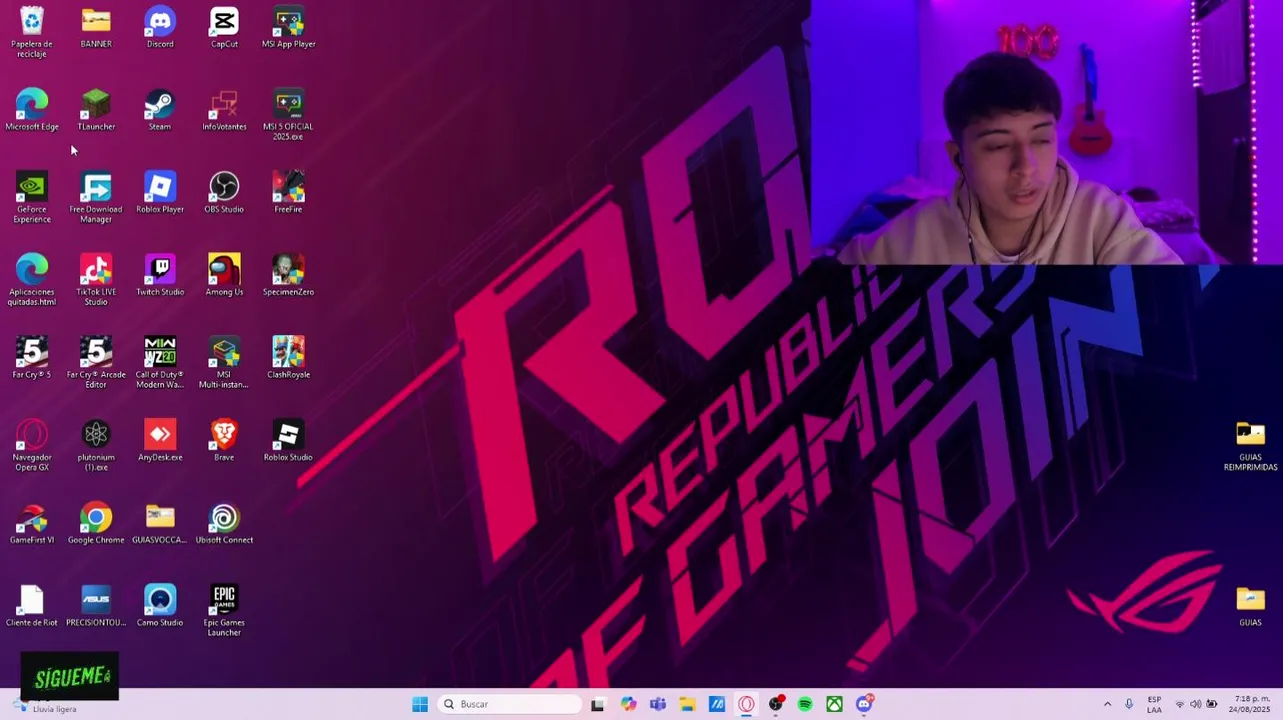Select the MSI App Player shortcut

point(288,28)
